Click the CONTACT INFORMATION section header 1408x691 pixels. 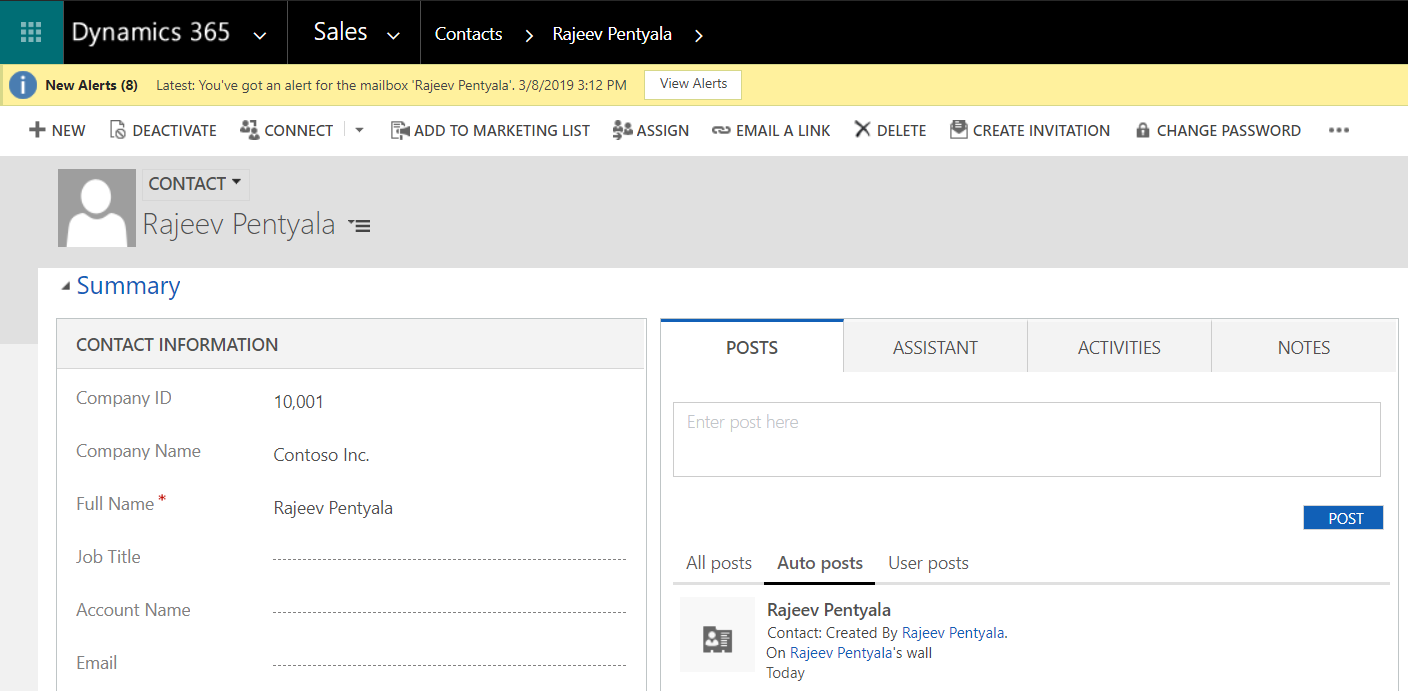[177, 345]
